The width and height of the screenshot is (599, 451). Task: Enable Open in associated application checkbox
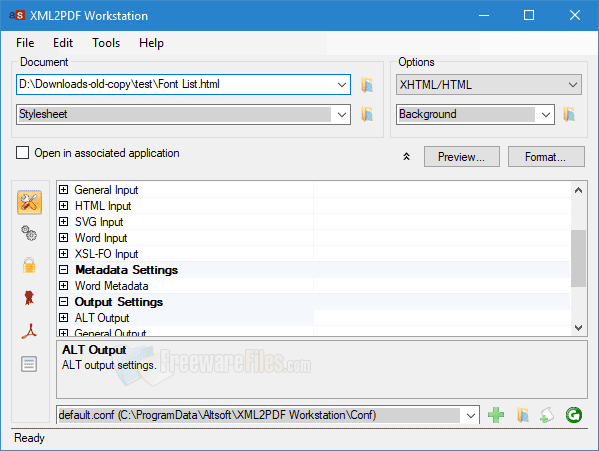click(23, 152)
